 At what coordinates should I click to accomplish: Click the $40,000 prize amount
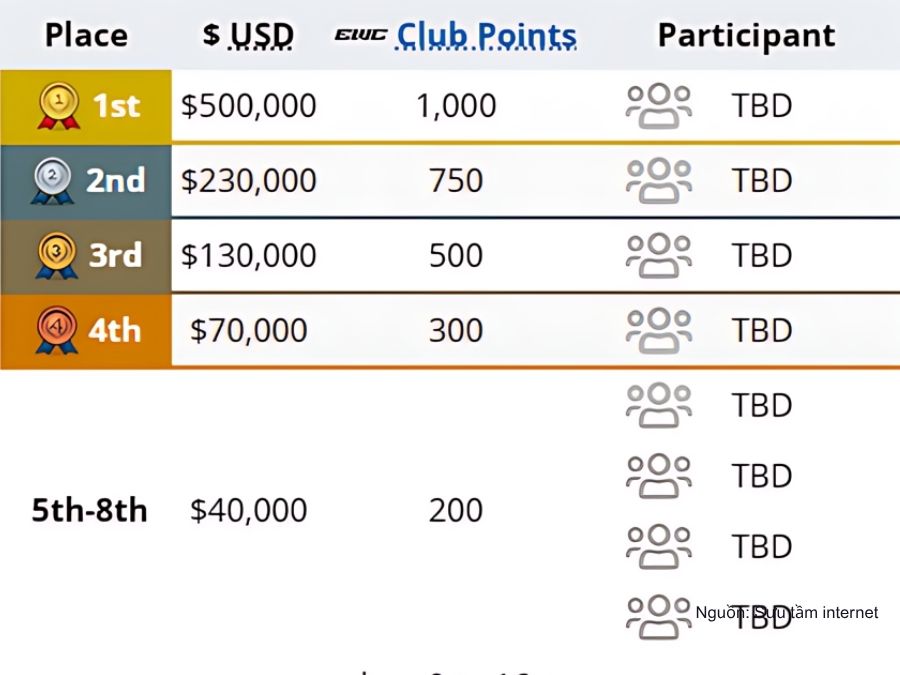pos(249,510)
